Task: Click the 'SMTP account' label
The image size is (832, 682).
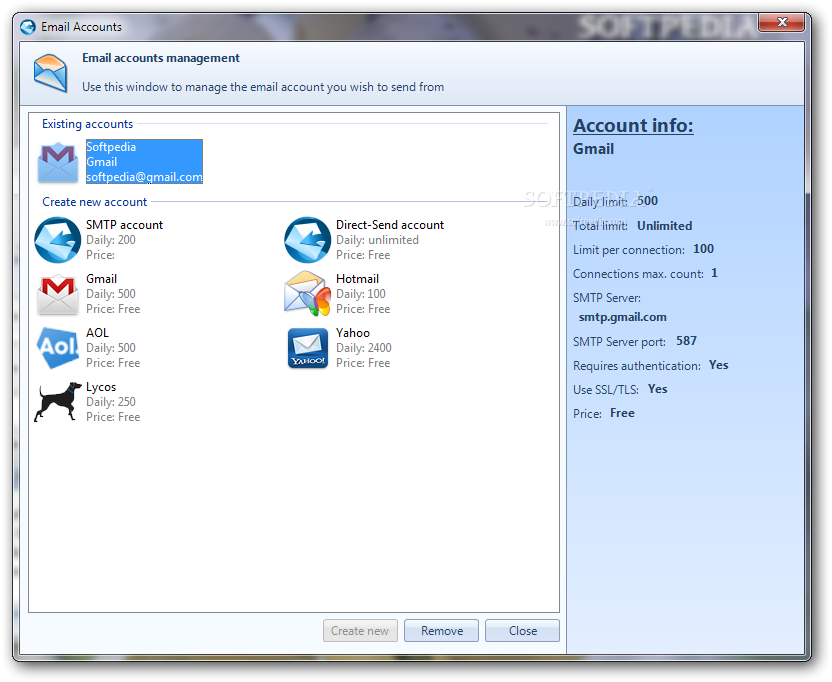Action: 124,225
